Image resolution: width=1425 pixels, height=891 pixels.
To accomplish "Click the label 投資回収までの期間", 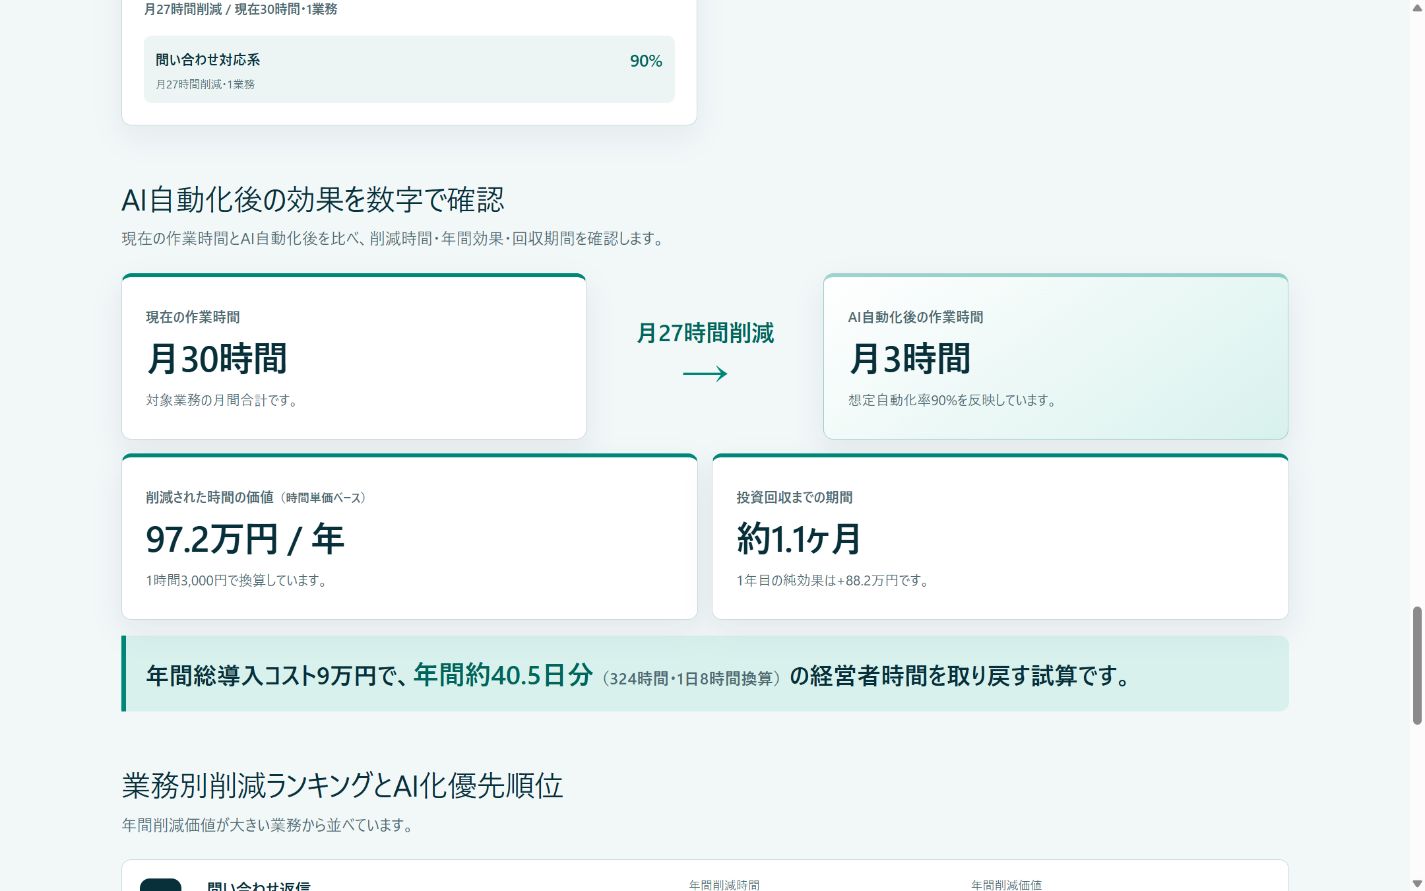I will pos(795,497).
